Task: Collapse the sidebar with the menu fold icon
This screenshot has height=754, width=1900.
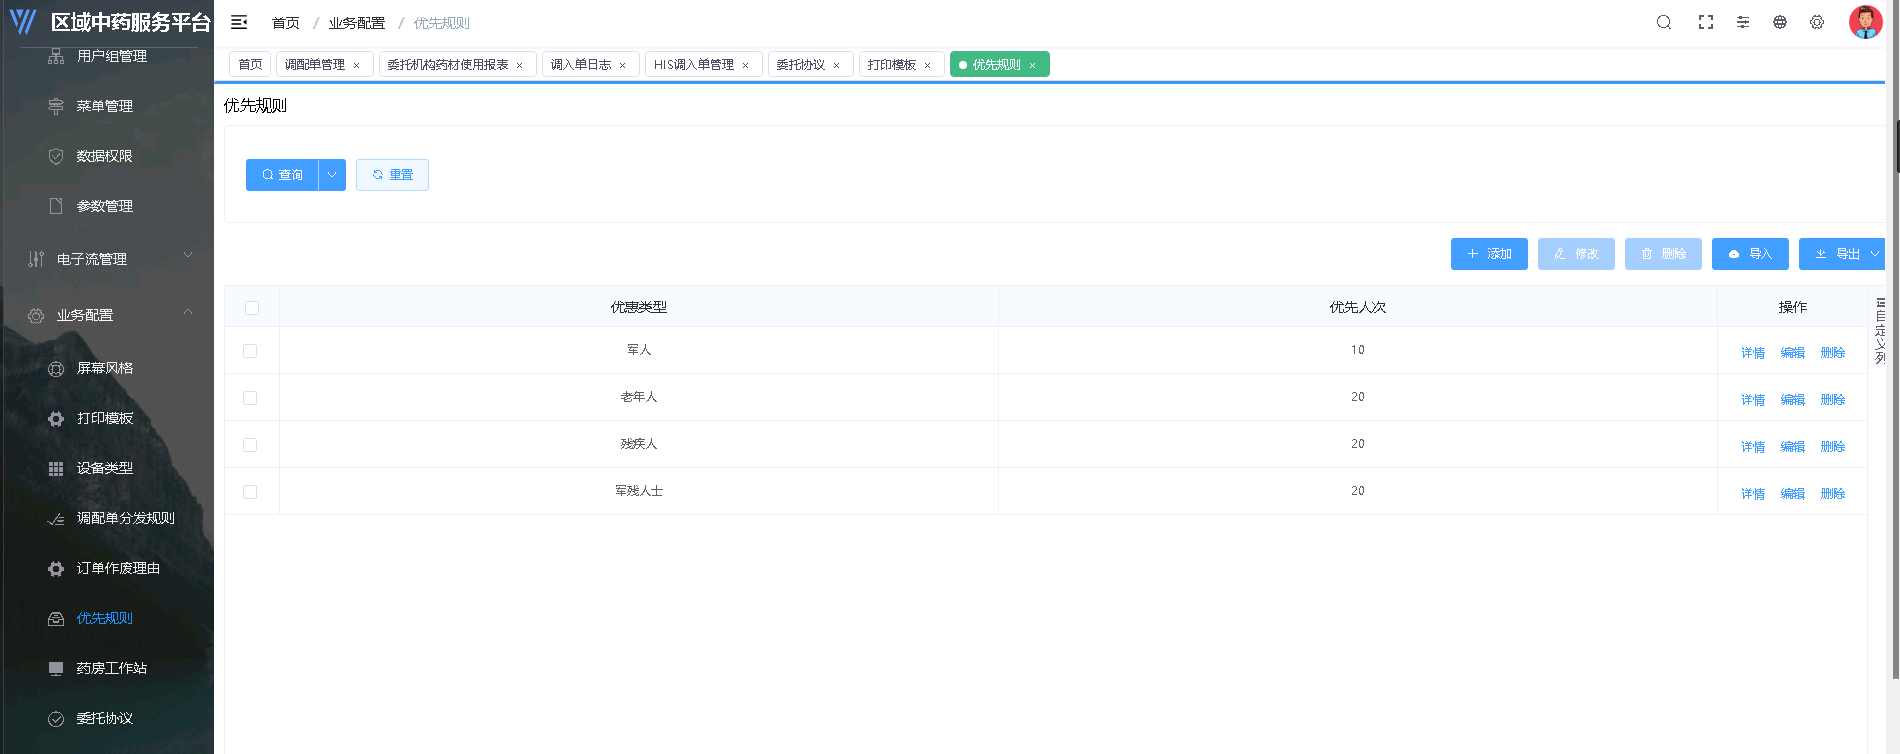Action: (x=239, y=22)
